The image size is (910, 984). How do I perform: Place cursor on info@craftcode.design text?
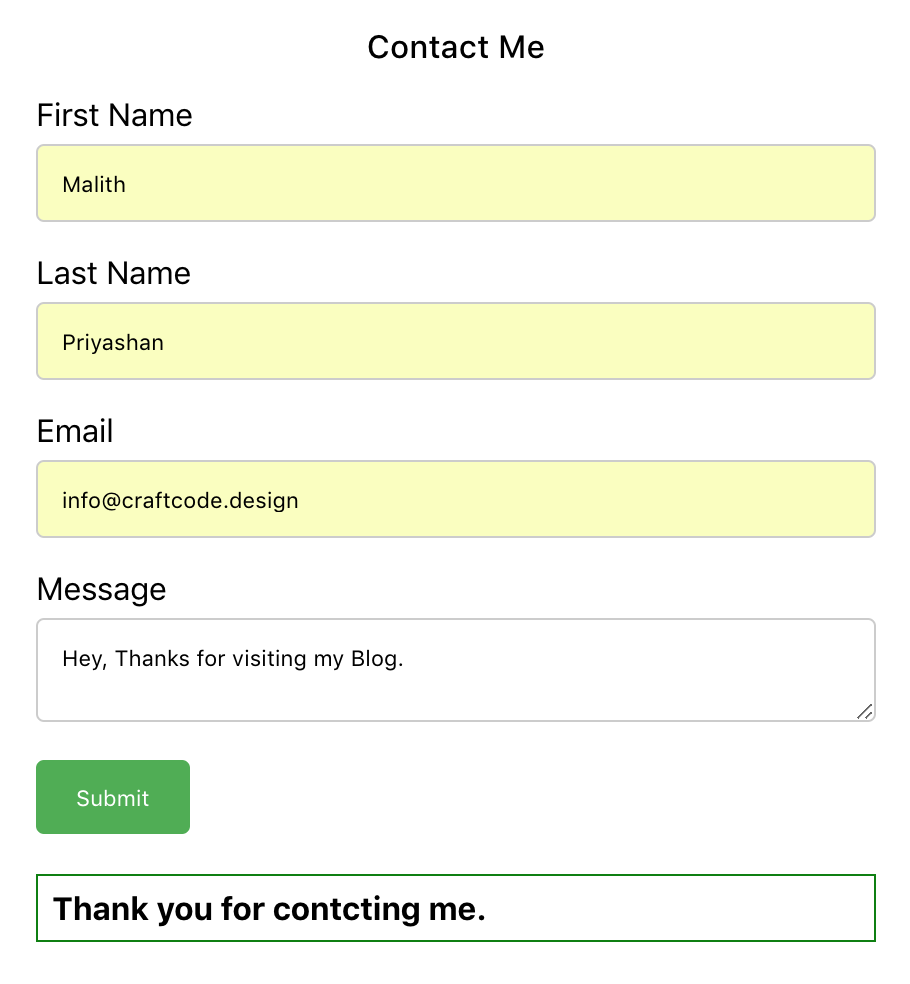coord(180,501)
